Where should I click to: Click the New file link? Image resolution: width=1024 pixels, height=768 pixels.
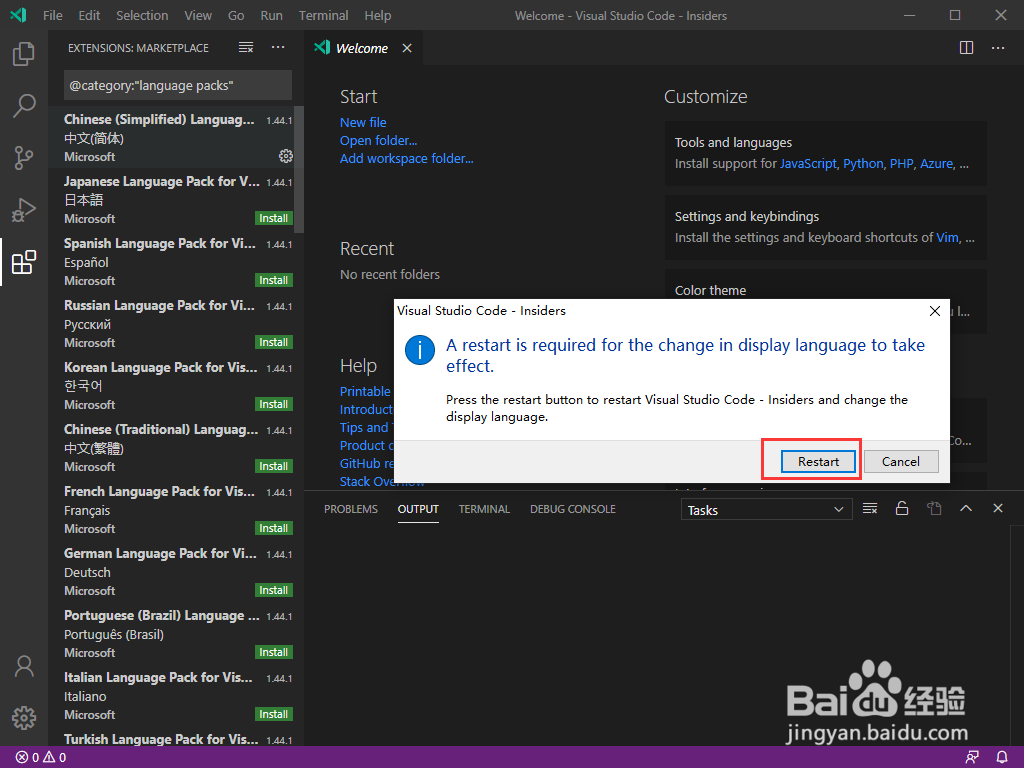pyautogui.click(x=363, y=122)
